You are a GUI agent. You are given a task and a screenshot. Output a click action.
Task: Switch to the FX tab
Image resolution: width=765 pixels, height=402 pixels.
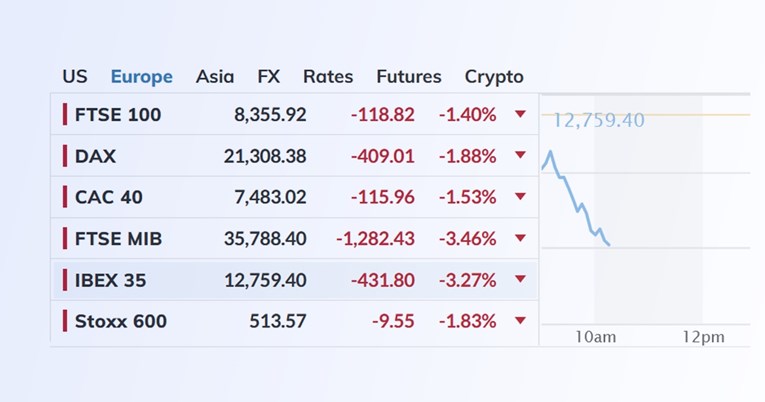(268, 77)
